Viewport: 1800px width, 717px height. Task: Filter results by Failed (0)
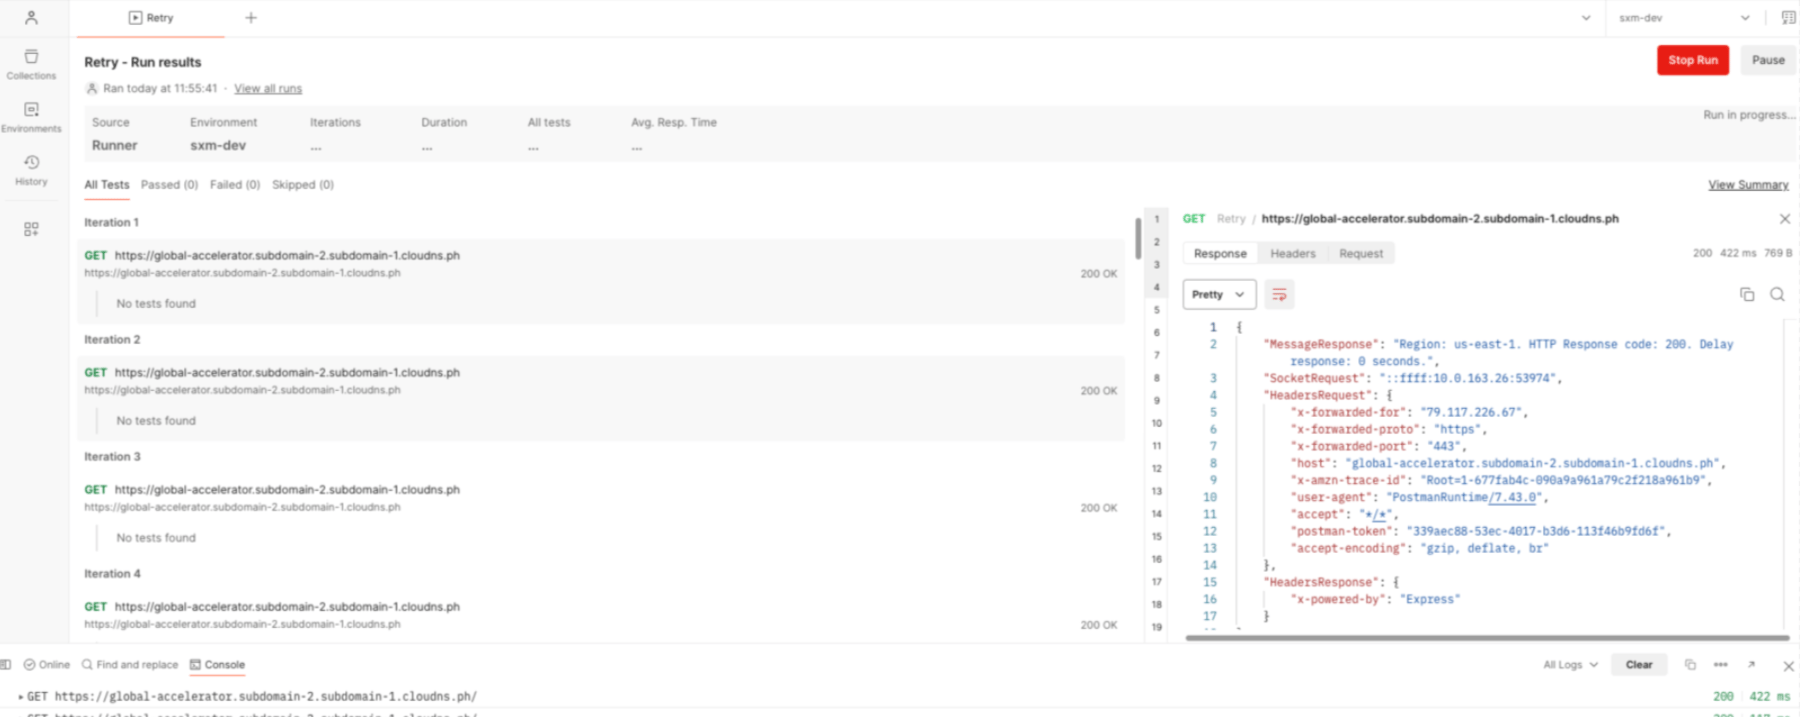(235, 185)
